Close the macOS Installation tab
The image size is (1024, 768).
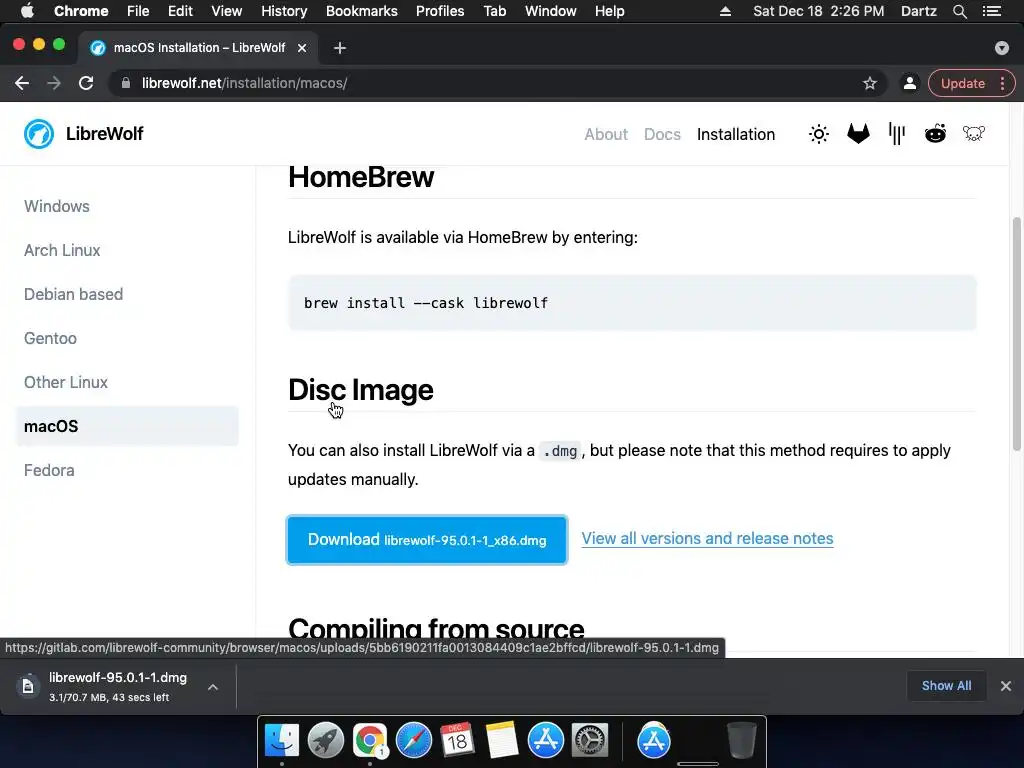[x=302, y=48]
